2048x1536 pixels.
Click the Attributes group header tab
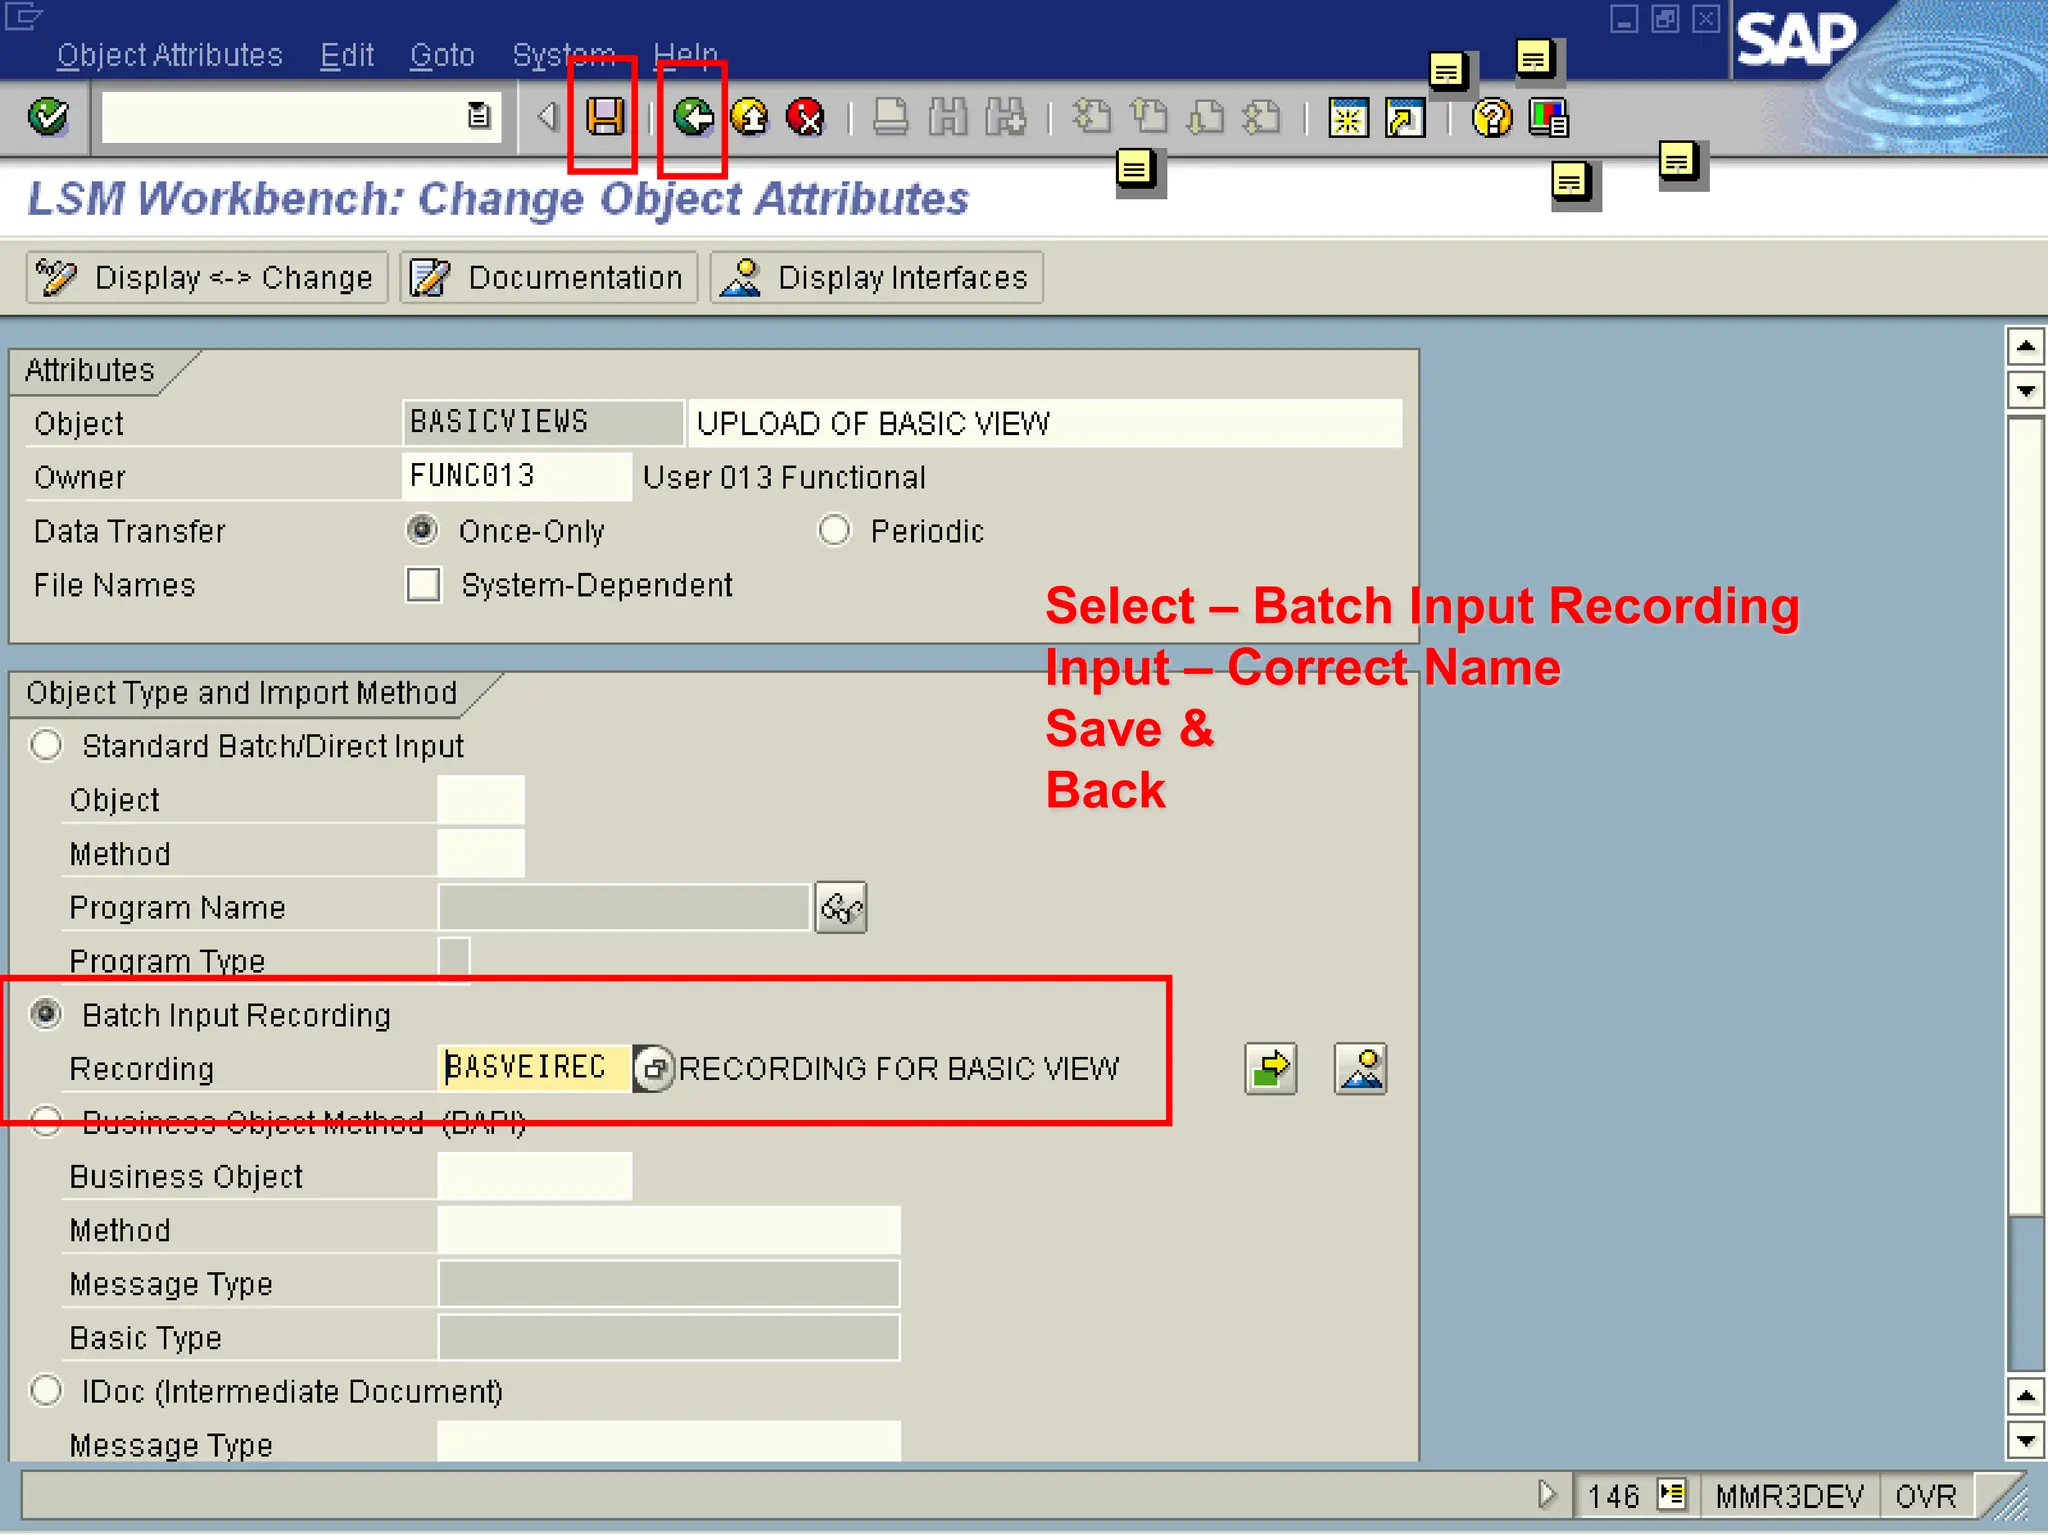pos(90,370)
